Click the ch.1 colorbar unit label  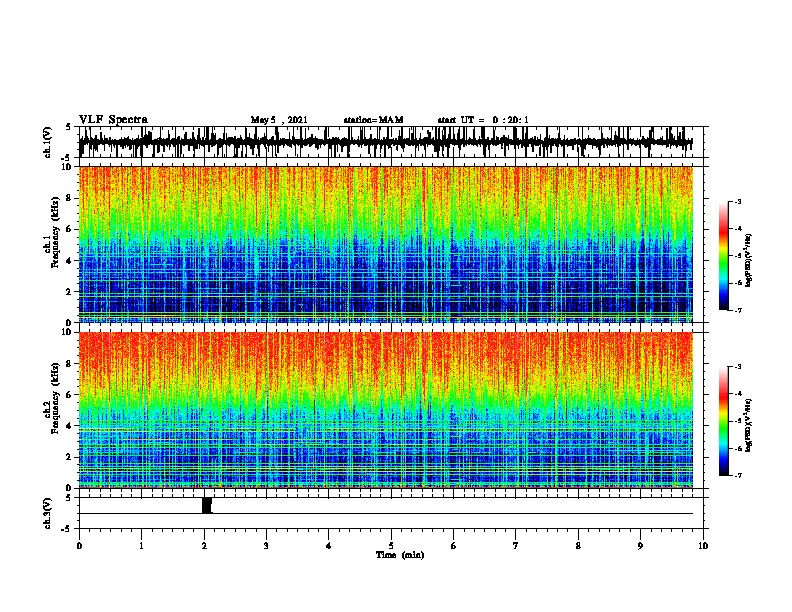click(x=749, y=260)
